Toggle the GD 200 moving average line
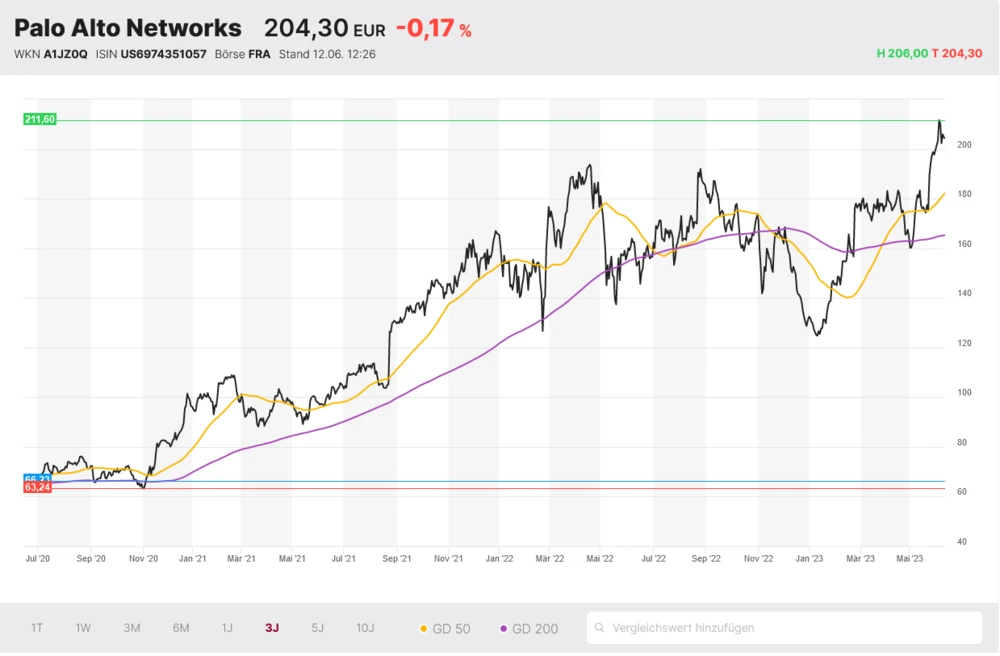 tap(529, 629)
